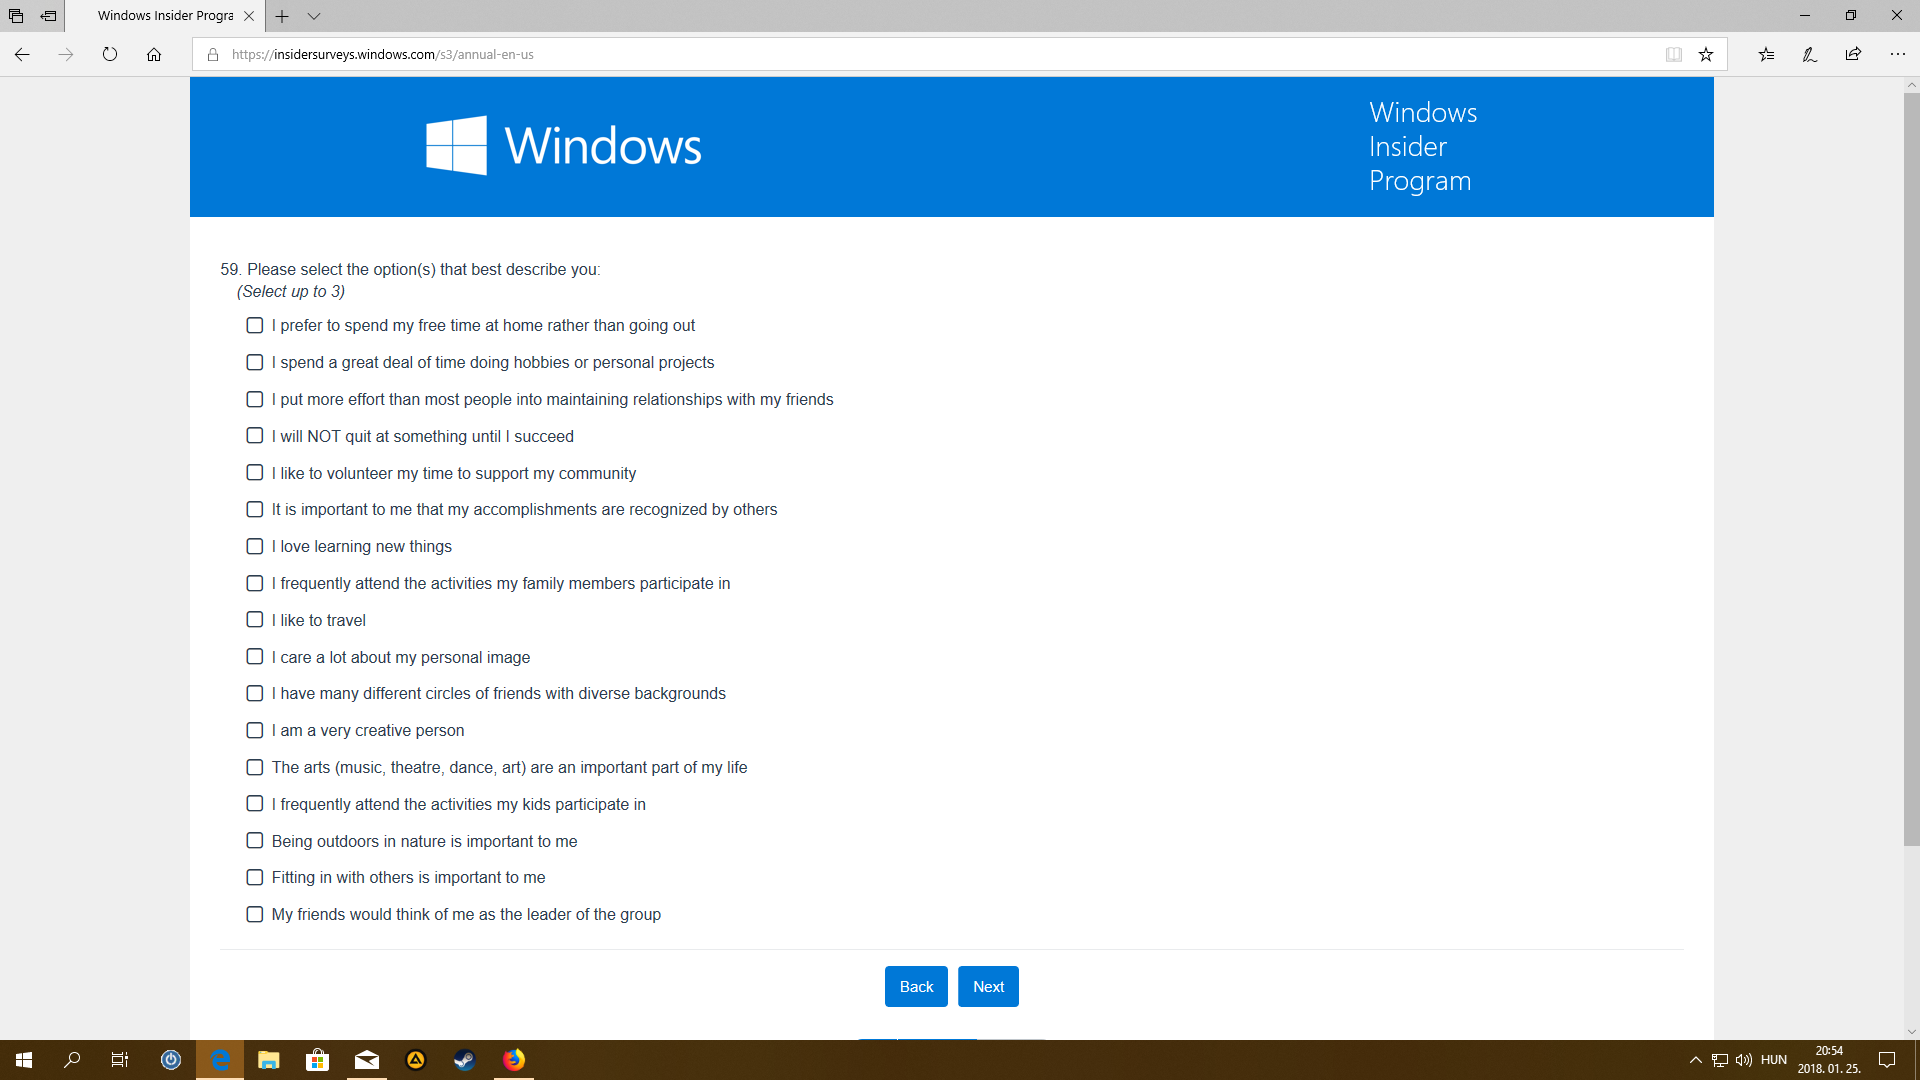
Task: Open the volume tray icon
Action: point(1744,1060)
